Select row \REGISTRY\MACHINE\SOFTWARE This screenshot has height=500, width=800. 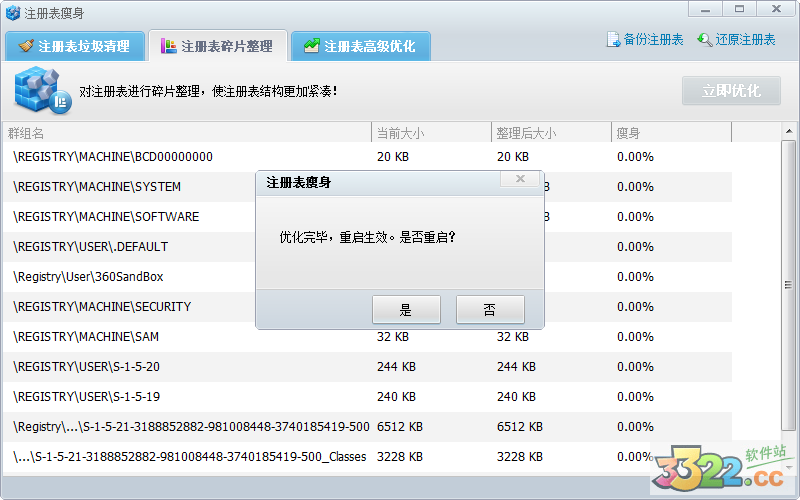click(367, 217)
